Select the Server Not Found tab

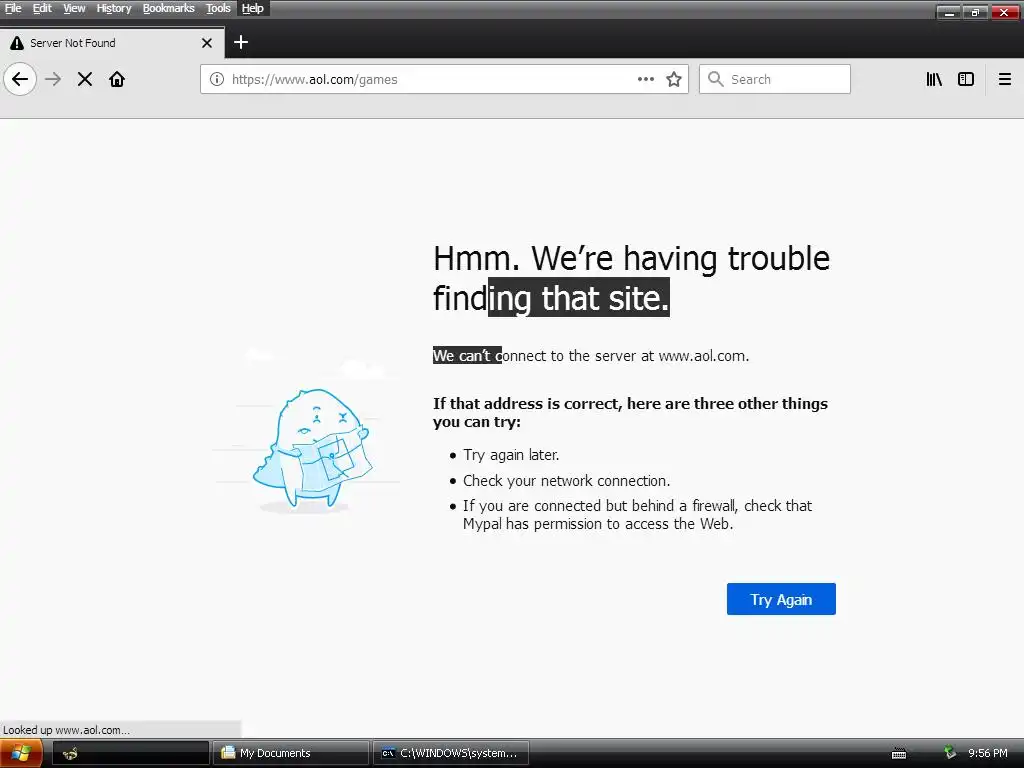[x=112, y=43]
